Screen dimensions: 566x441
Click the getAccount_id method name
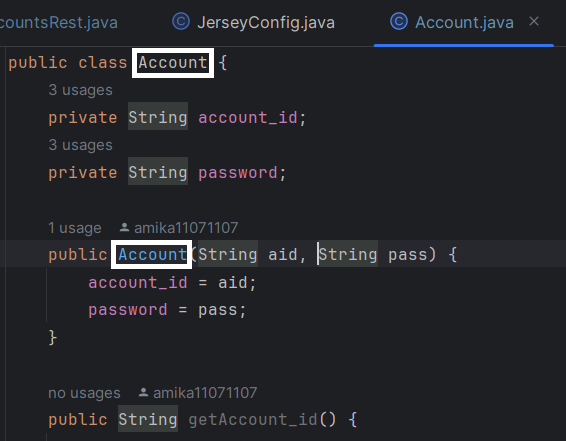253,420
